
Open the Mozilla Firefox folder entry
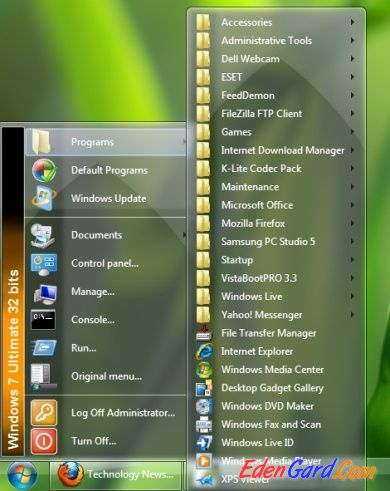point(276,223)
